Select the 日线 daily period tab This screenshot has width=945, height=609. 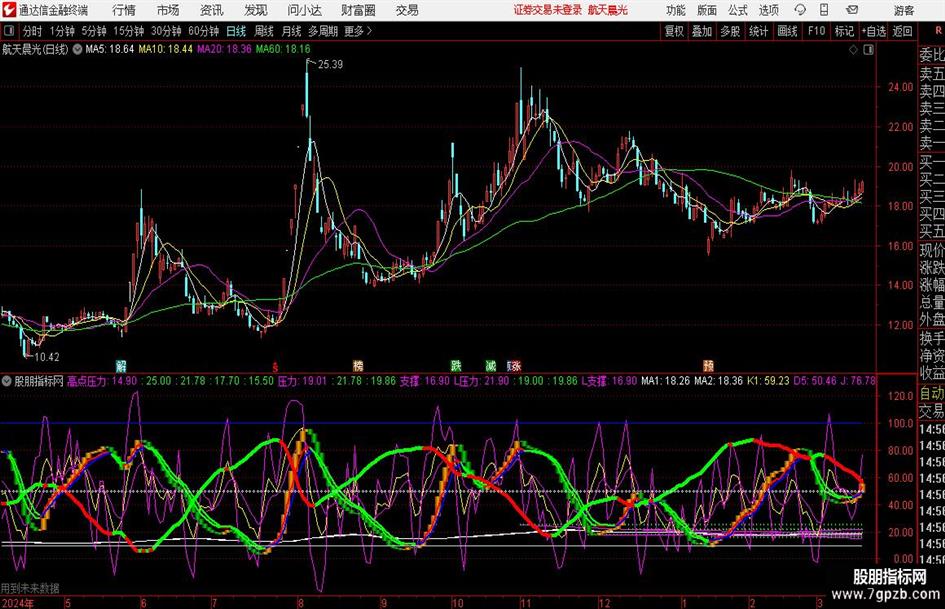coord(236,31)
